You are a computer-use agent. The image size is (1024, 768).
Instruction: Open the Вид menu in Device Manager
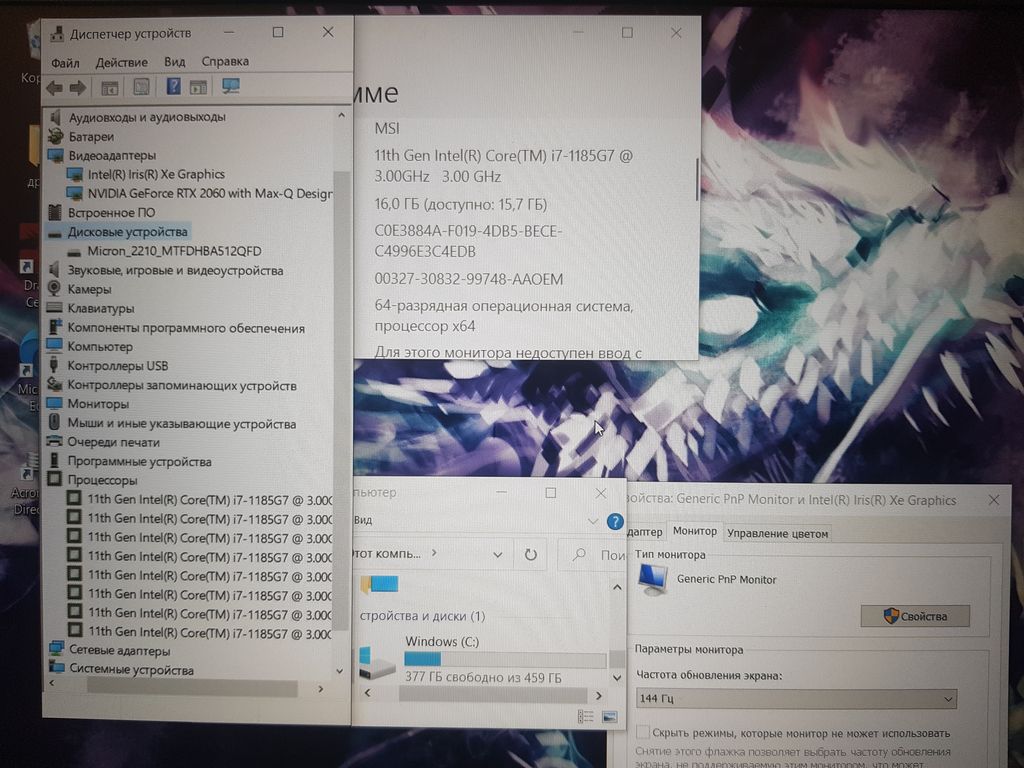click(174, 61)
